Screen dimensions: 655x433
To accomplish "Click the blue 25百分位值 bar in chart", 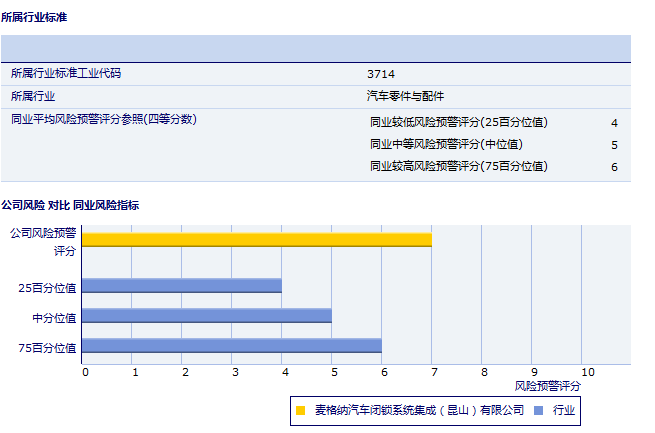I will (181, 285).
